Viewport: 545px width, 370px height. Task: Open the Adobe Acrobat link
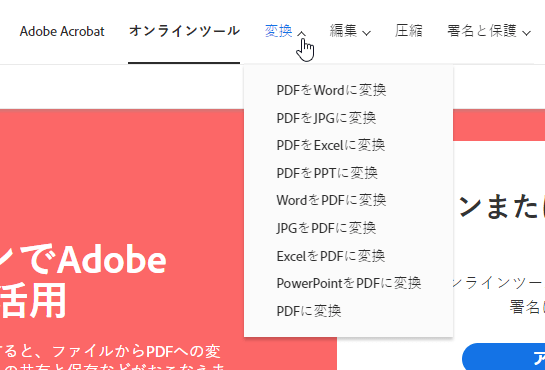tap(62, 31)
